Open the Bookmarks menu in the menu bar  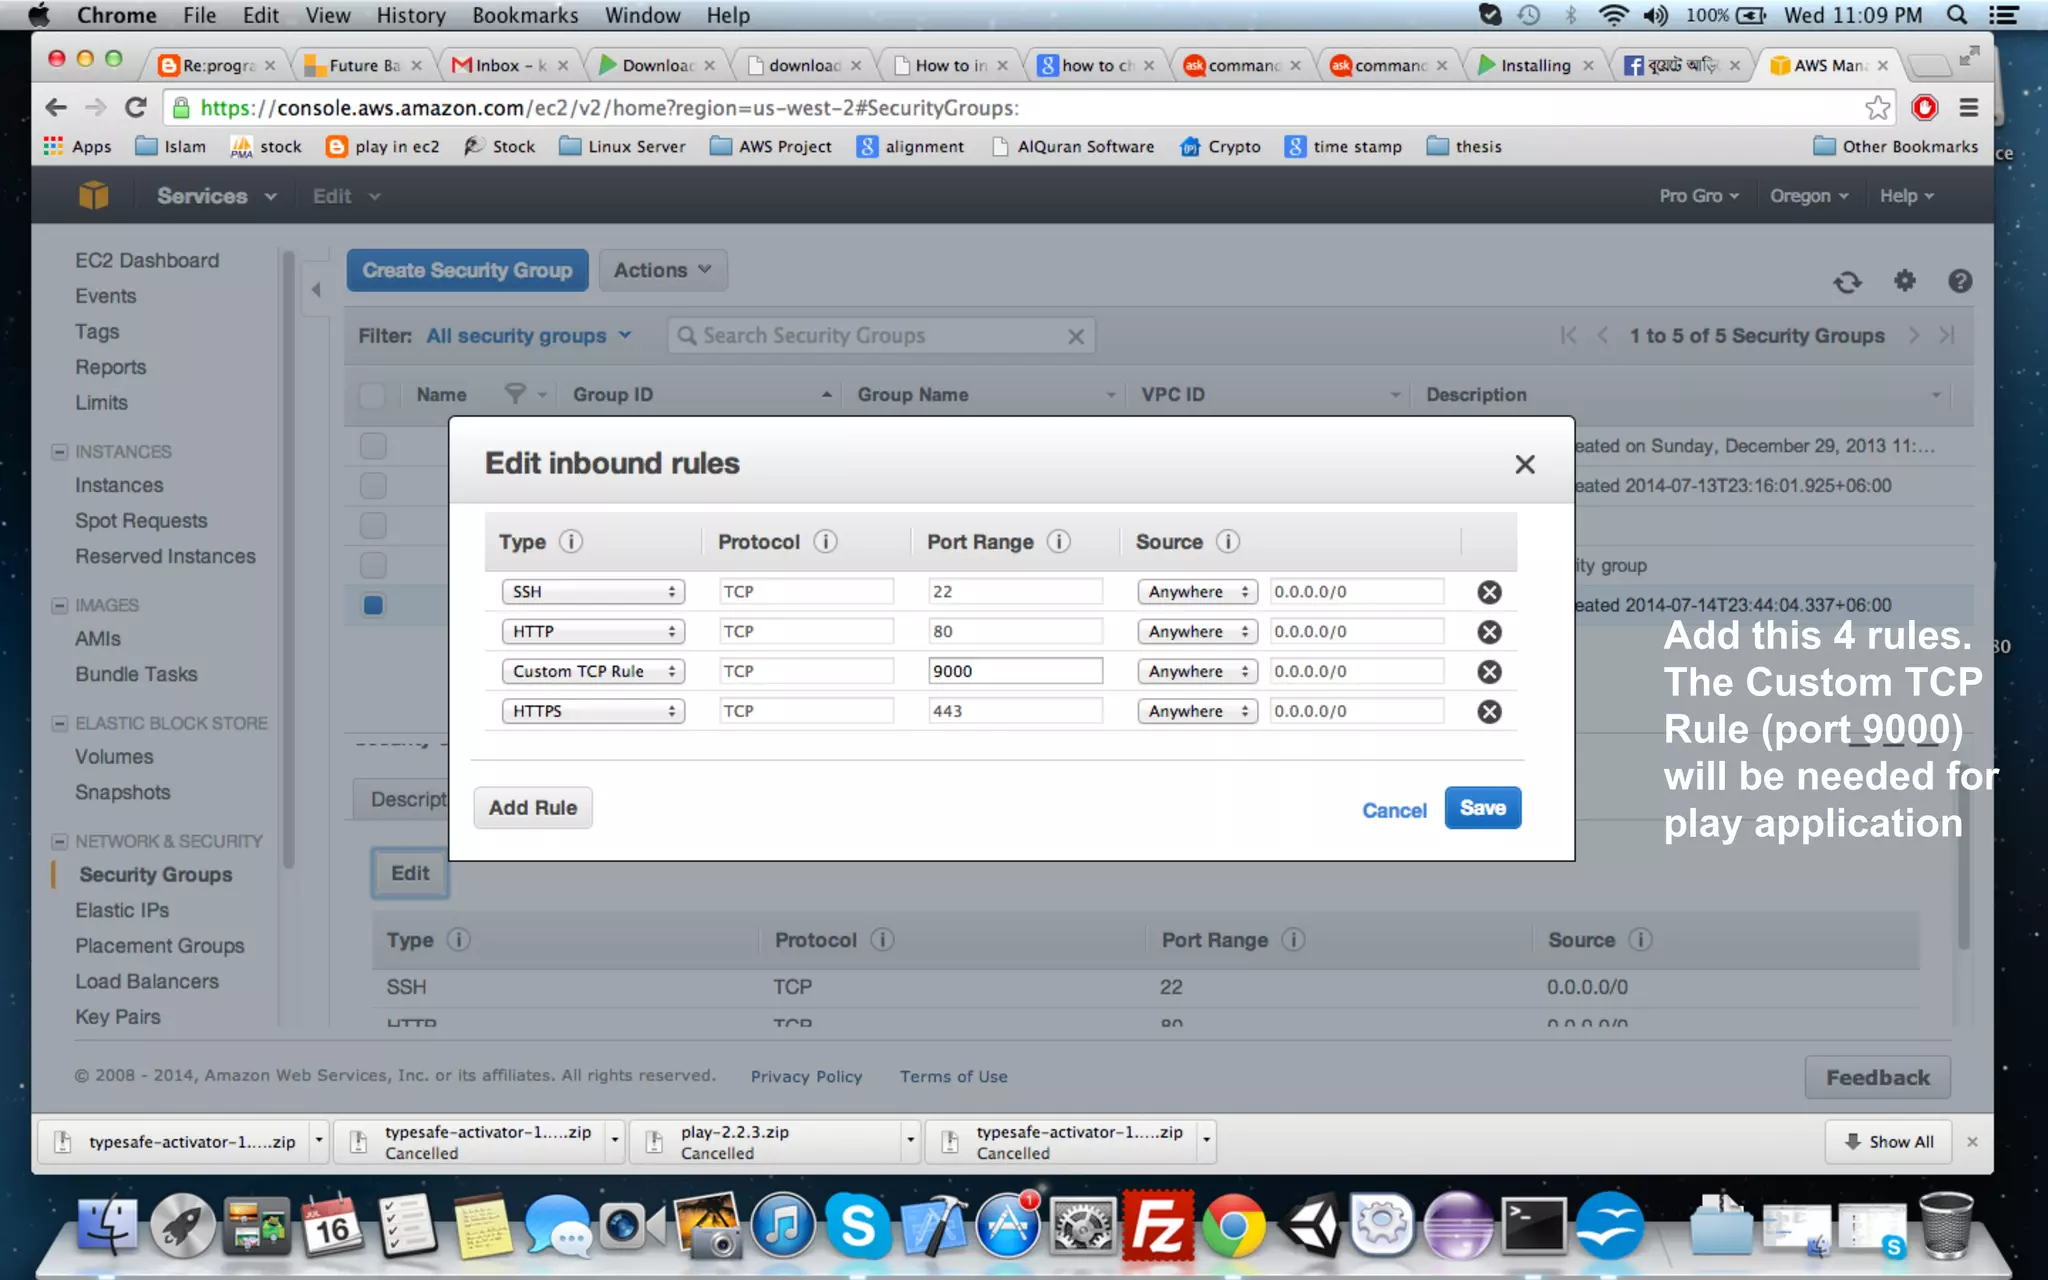525,15
